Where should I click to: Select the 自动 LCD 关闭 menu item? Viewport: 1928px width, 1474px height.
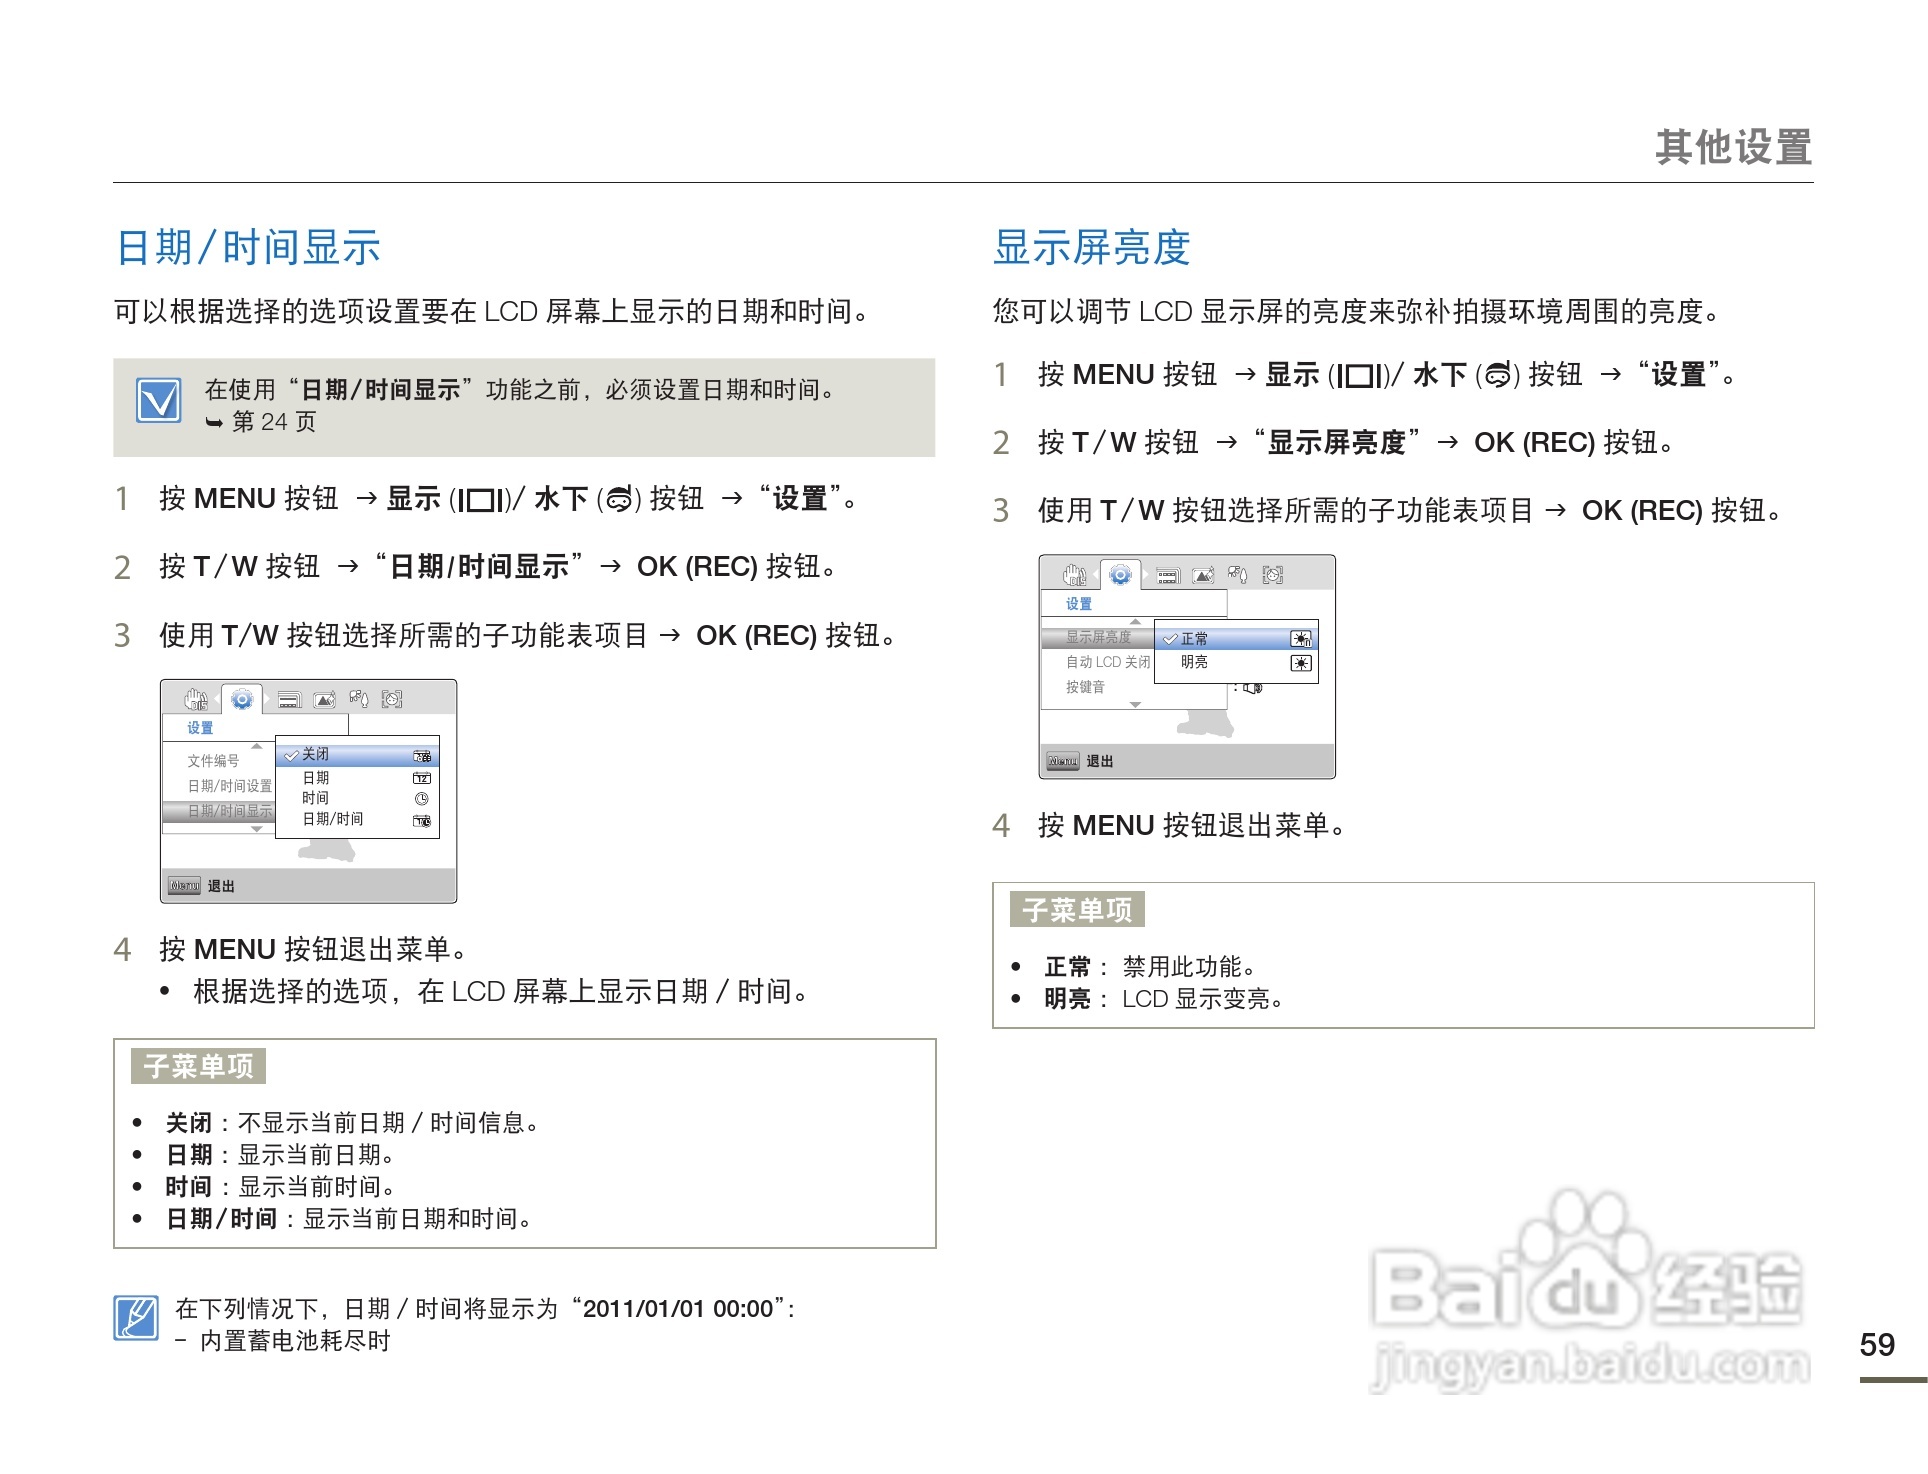[1108, 662]
